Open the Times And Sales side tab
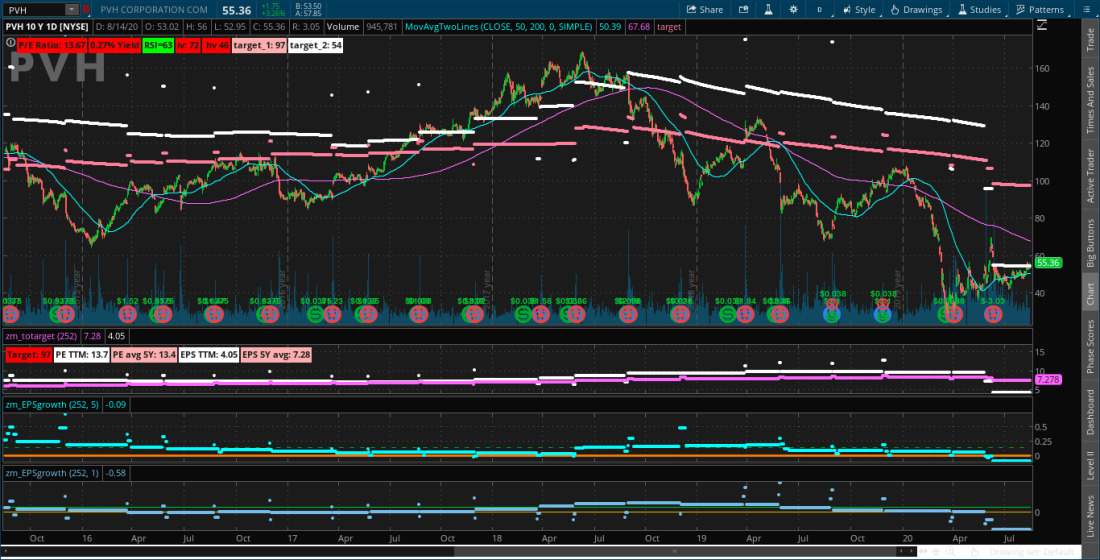 (x=1090, y=102)
